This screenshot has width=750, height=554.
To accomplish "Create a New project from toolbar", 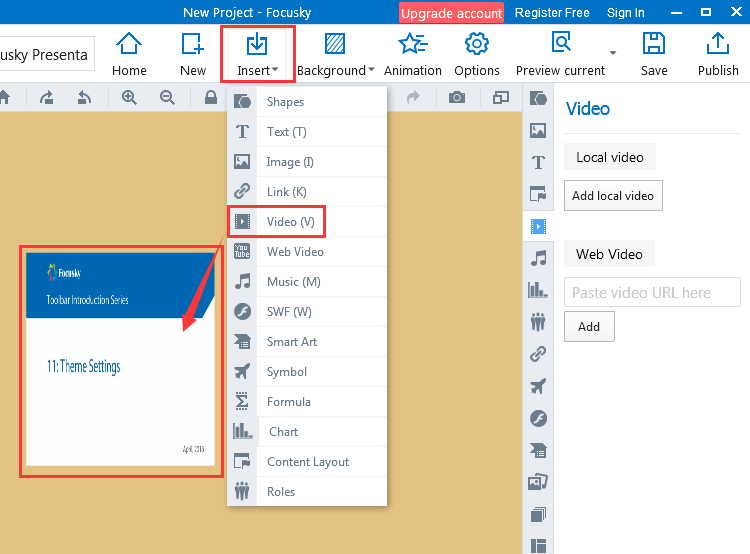I will point(193,54).
